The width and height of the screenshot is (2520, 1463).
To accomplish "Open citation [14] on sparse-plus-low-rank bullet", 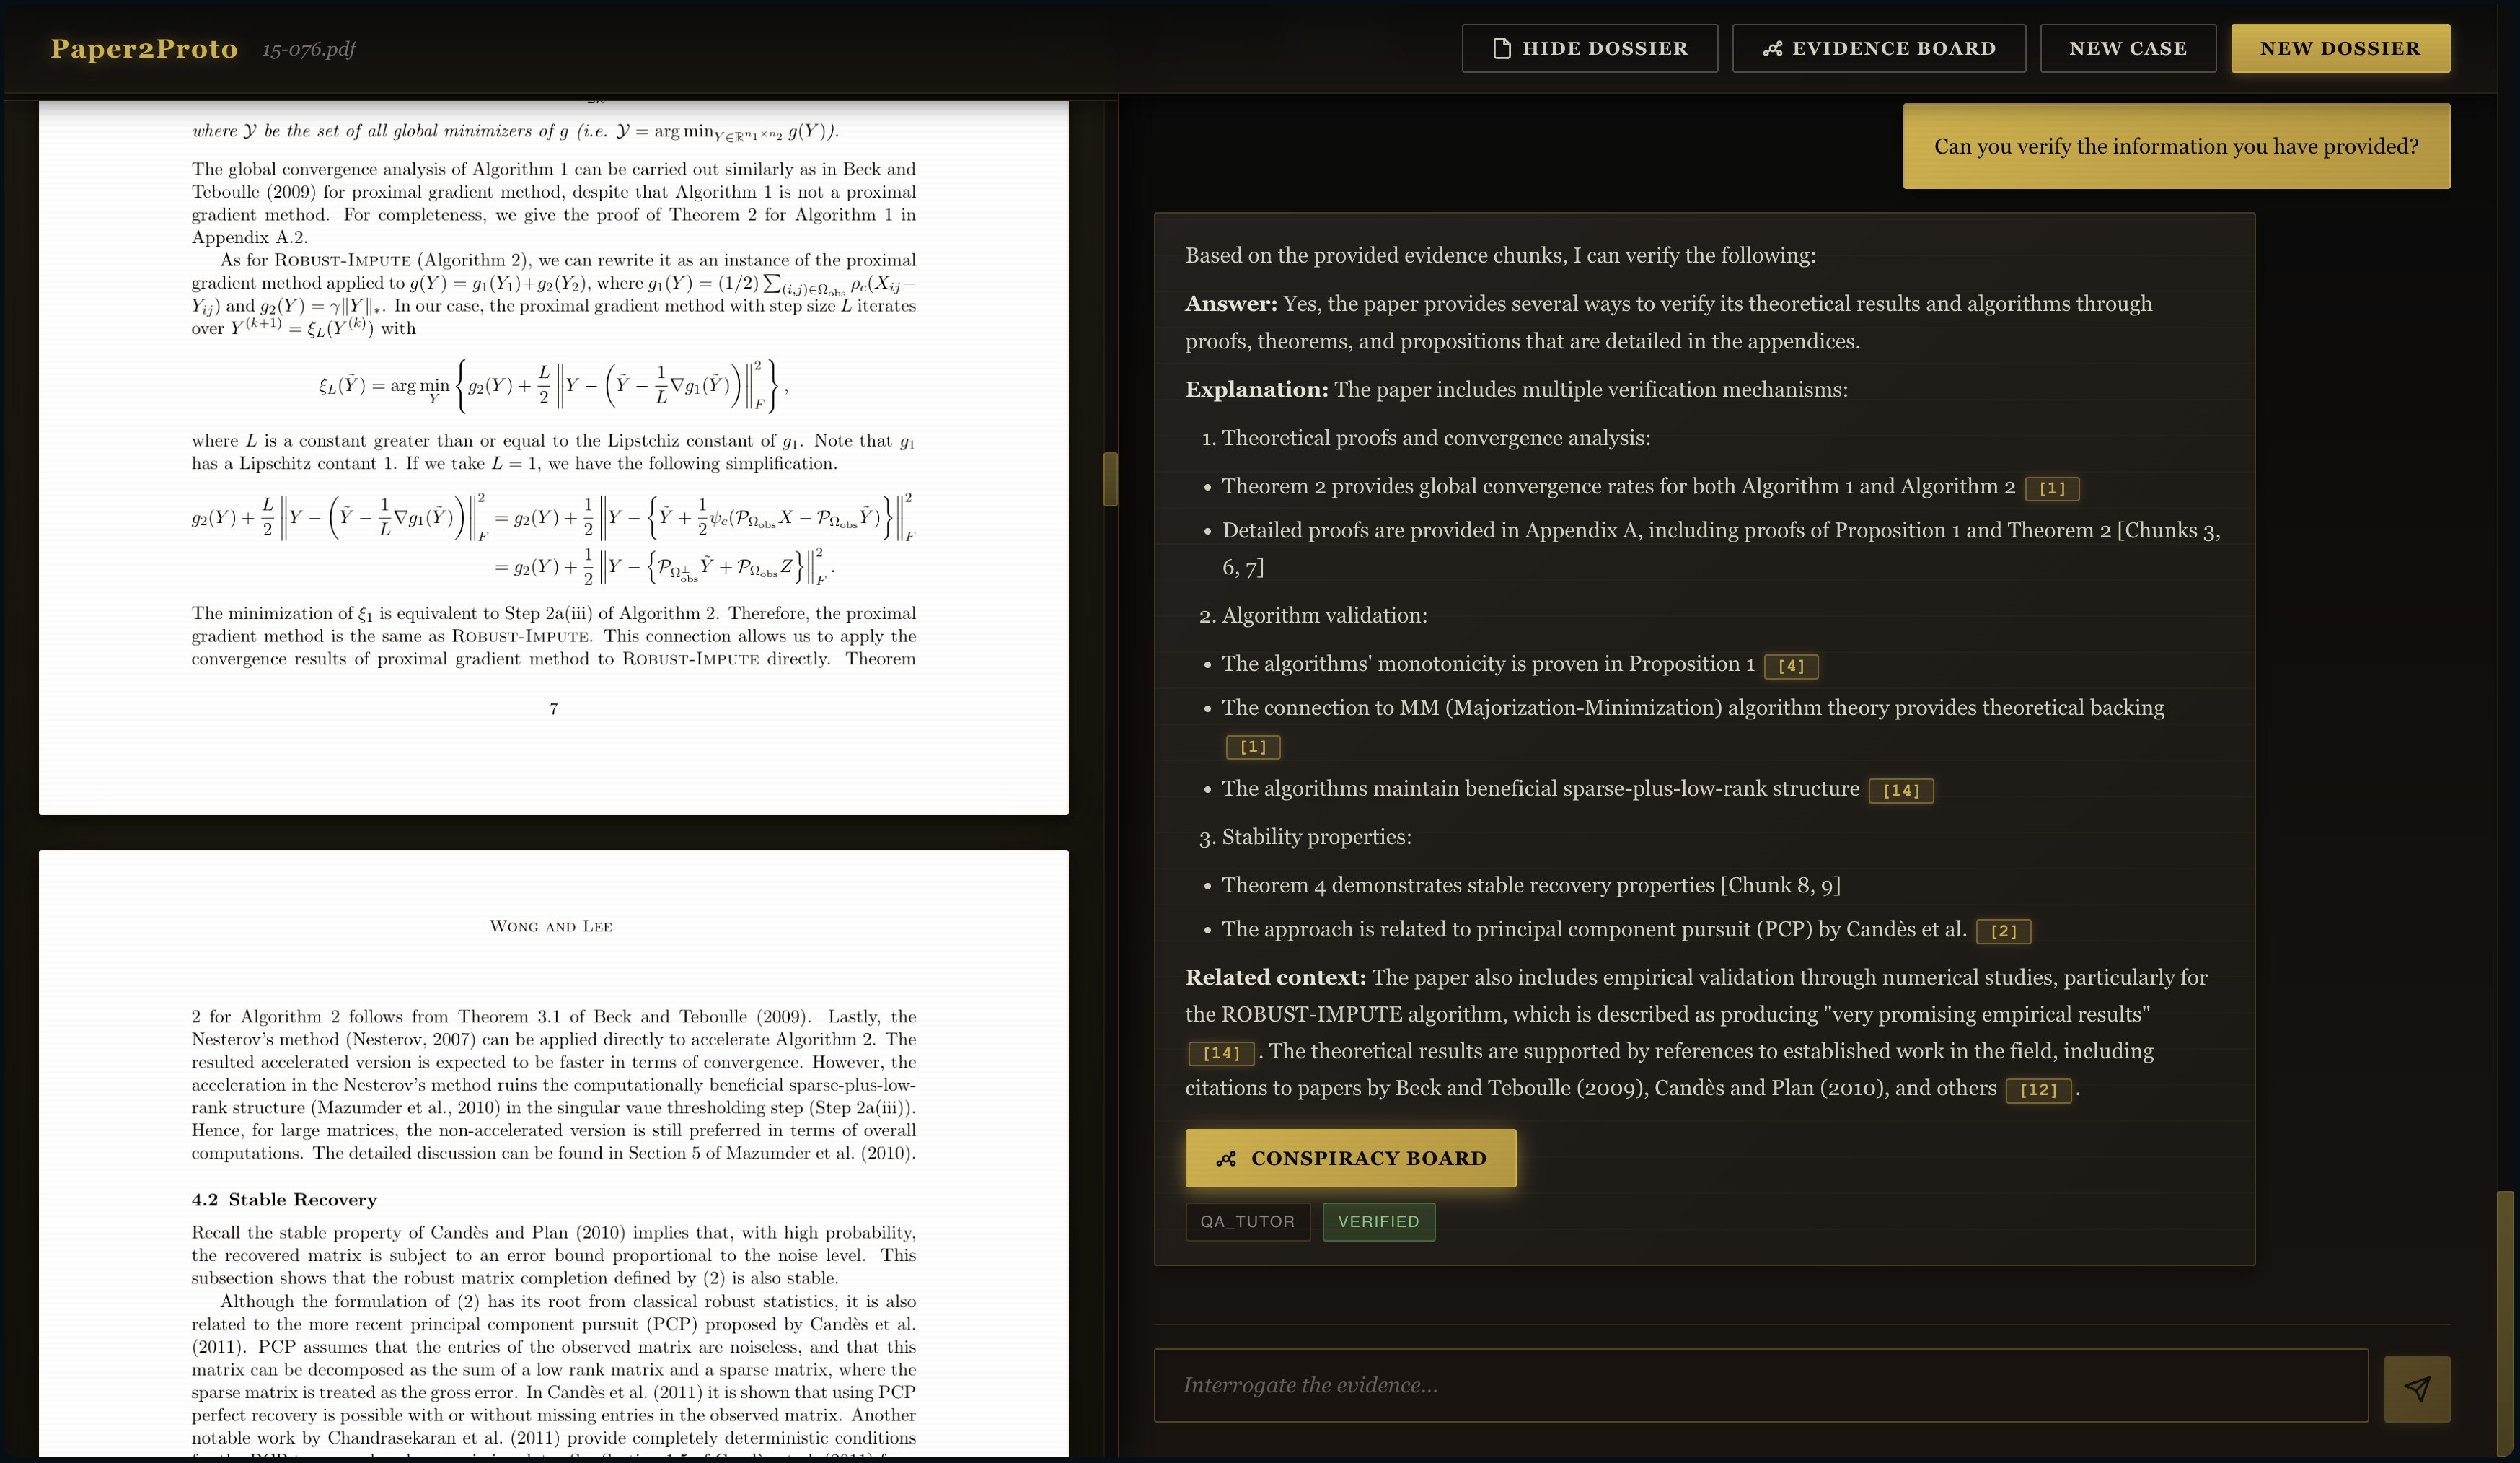I will tap(1900, 791).
